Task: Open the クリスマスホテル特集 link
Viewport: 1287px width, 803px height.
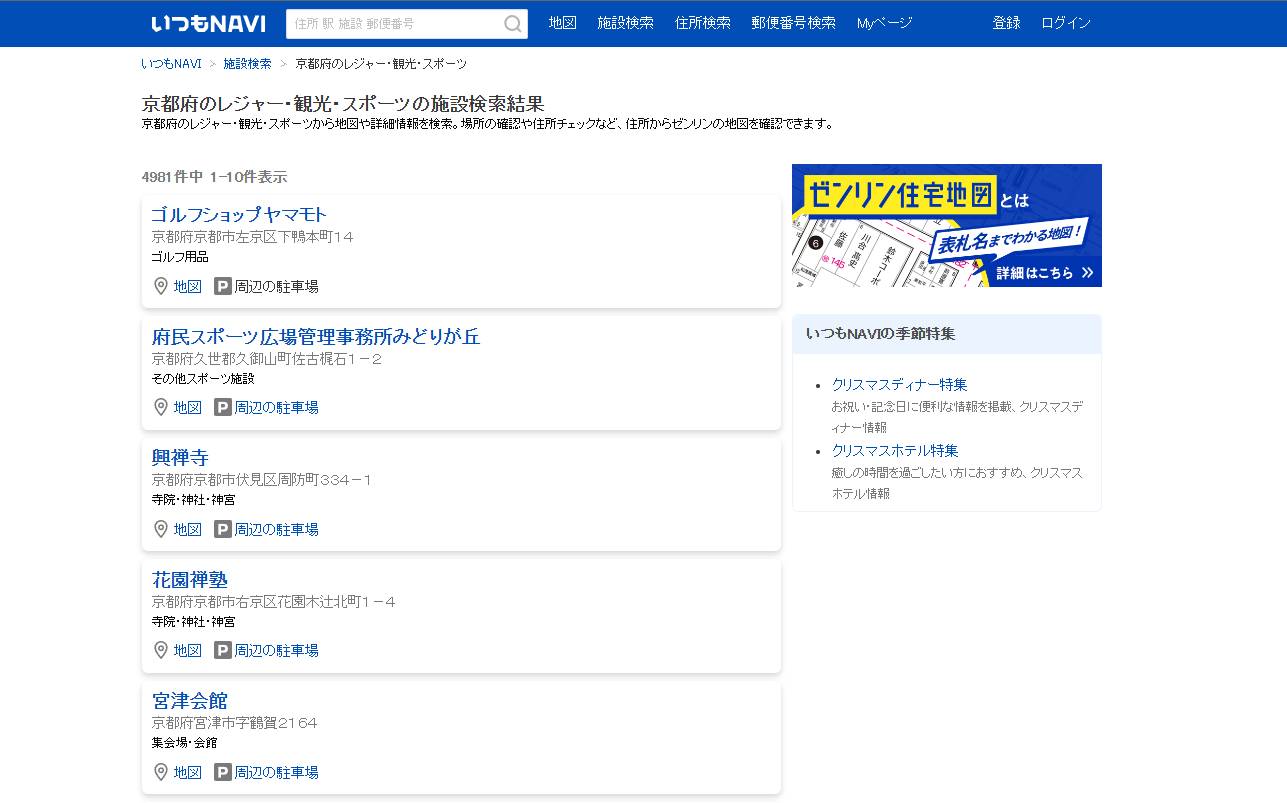Action: (x=895, y=451)
